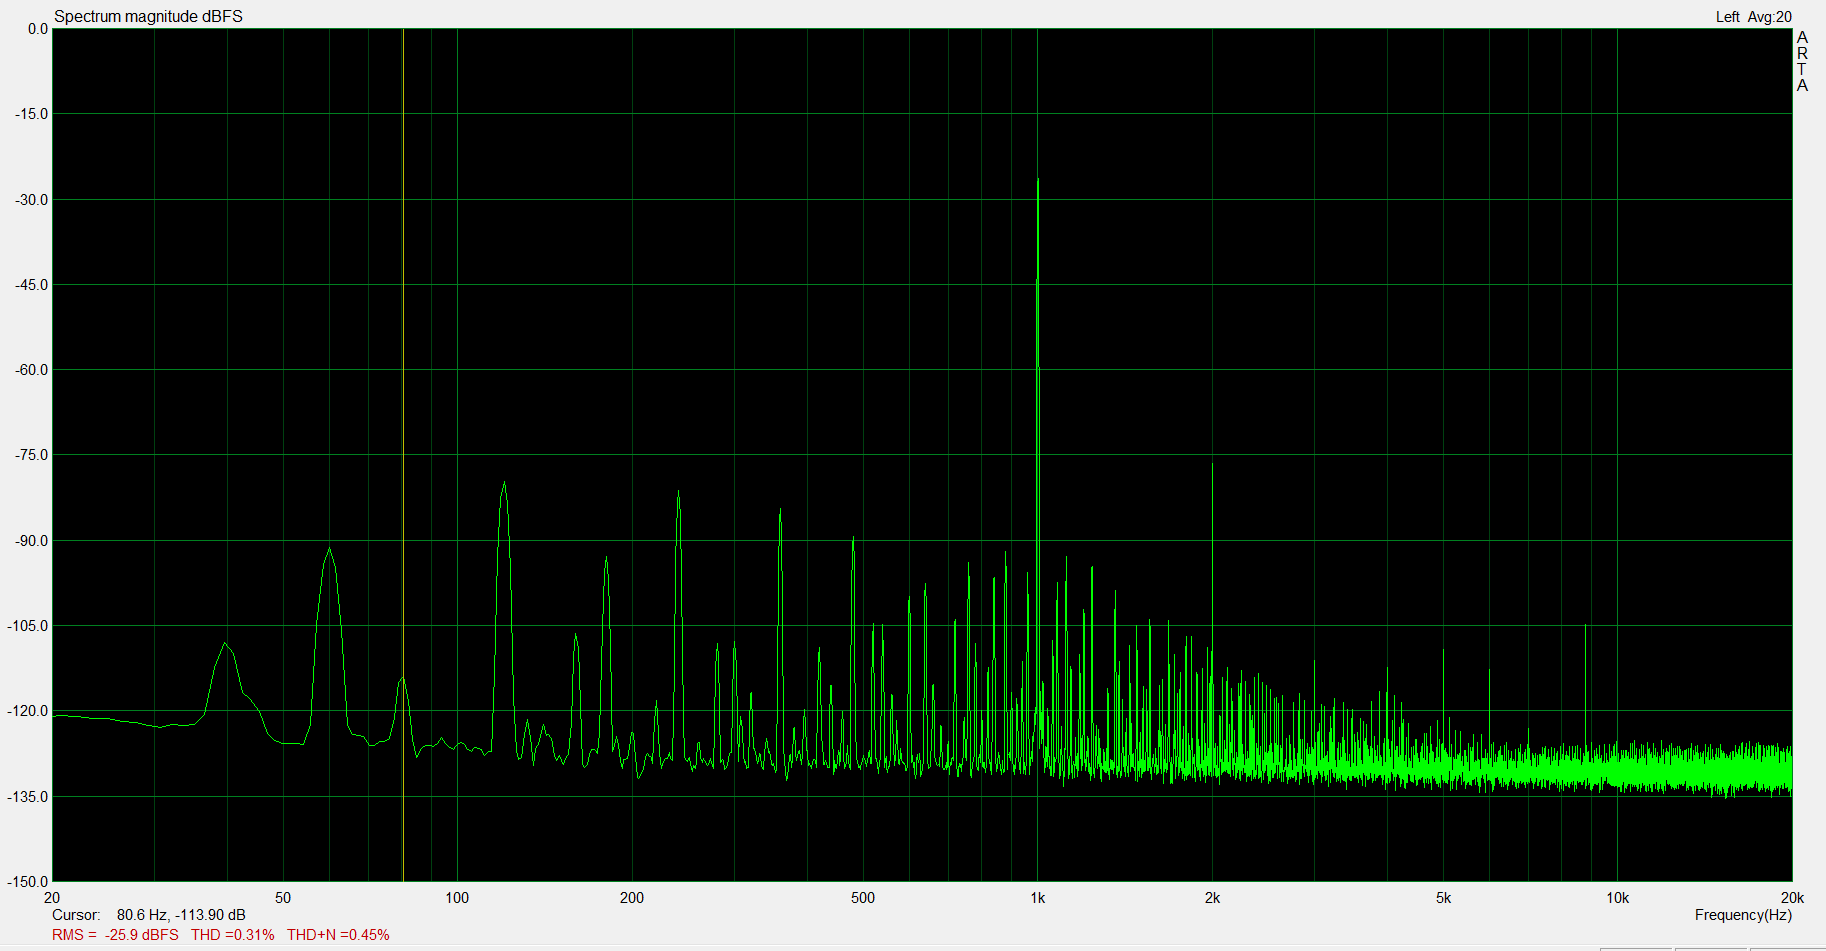Screen dimensions: 1826x951
Task: Click the "Spectrum magnitude dBFS" plot title
Action: click(148, 16)
